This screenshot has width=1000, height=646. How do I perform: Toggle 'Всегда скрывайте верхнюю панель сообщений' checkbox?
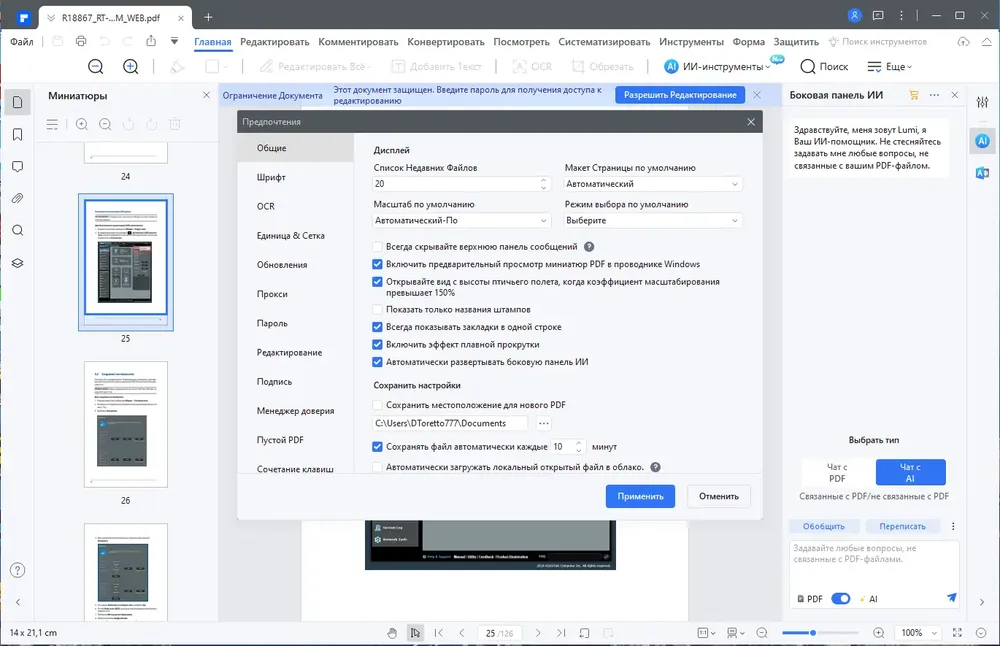click(x=377, y=247)
